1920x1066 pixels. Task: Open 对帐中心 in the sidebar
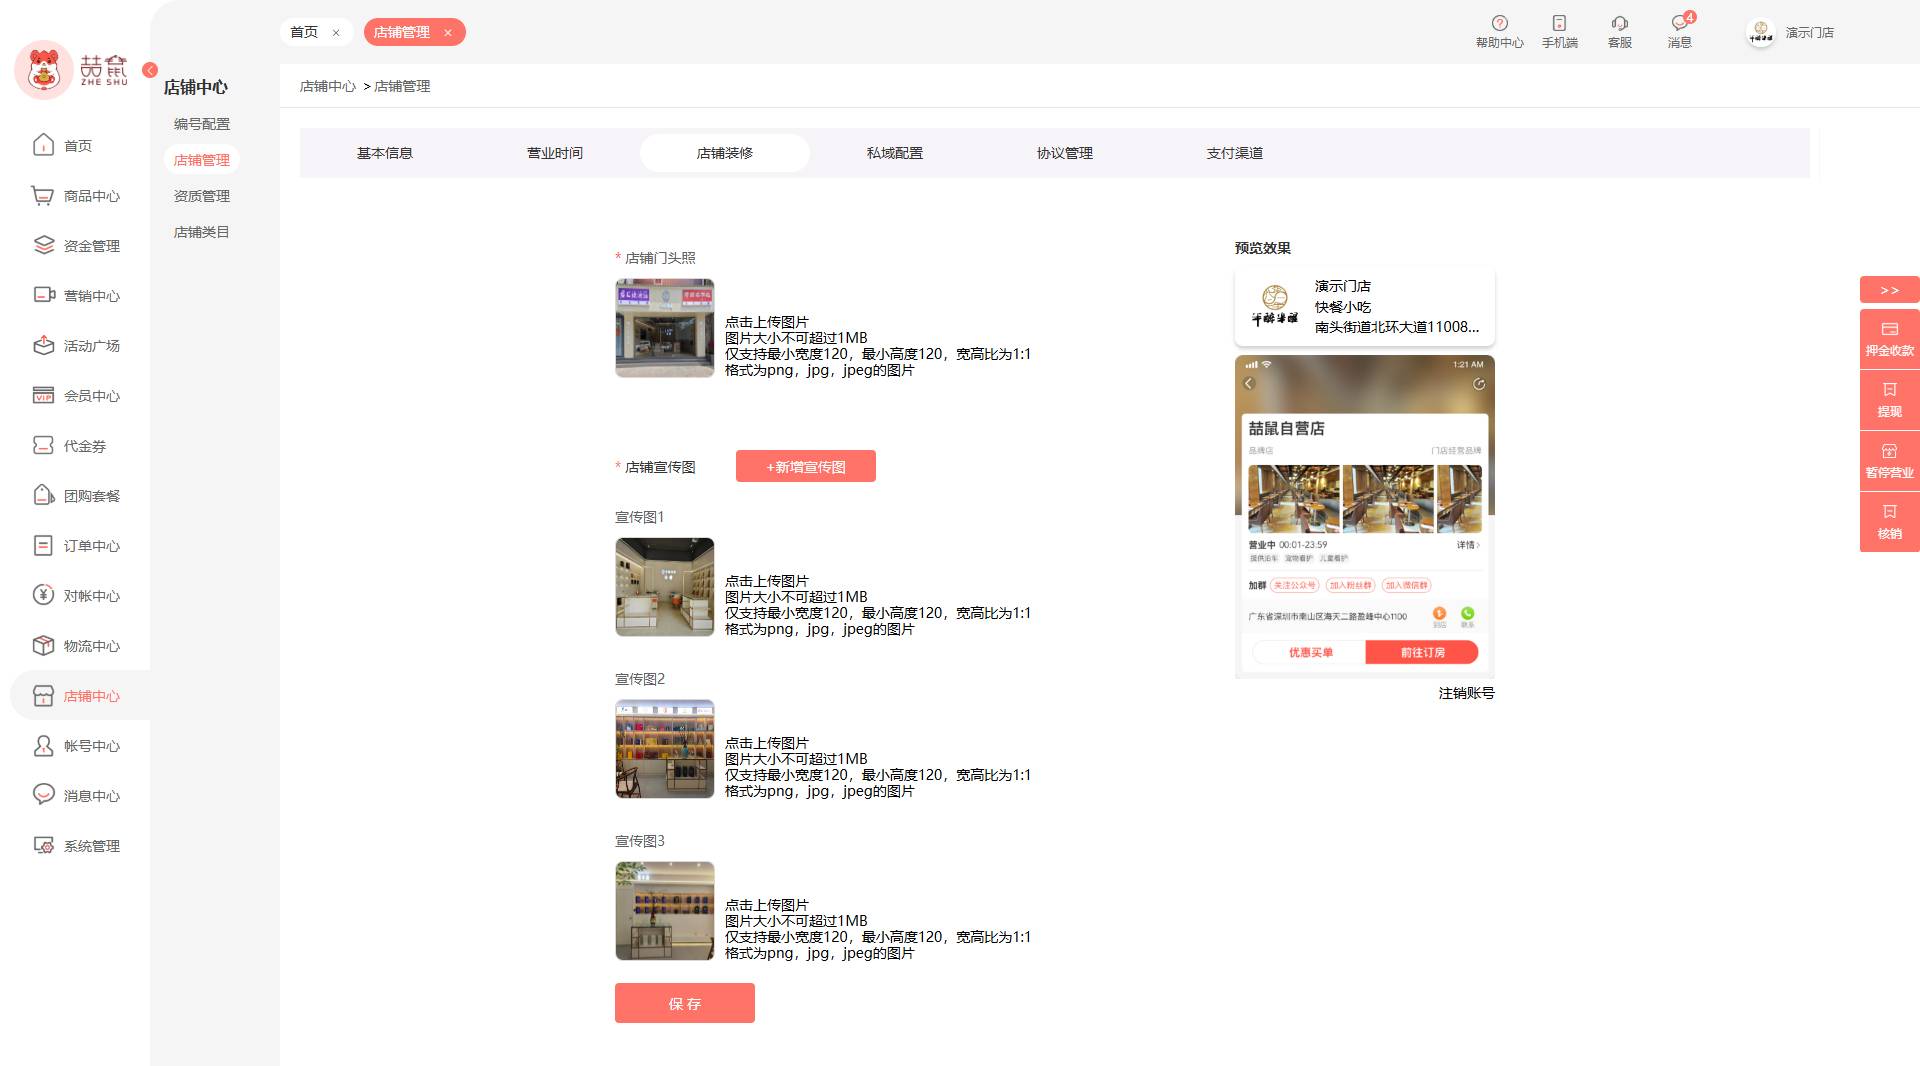(x=76, y=596)
